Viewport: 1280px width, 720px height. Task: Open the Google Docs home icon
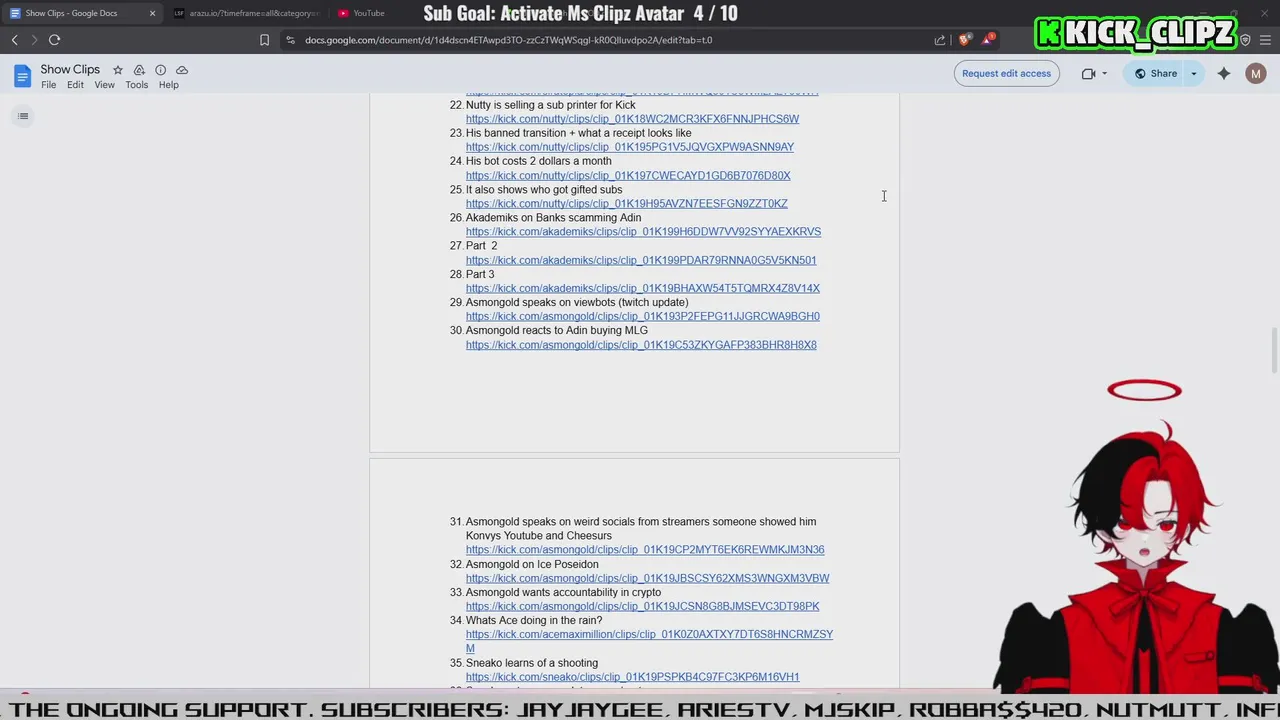[x=22, y=76]
